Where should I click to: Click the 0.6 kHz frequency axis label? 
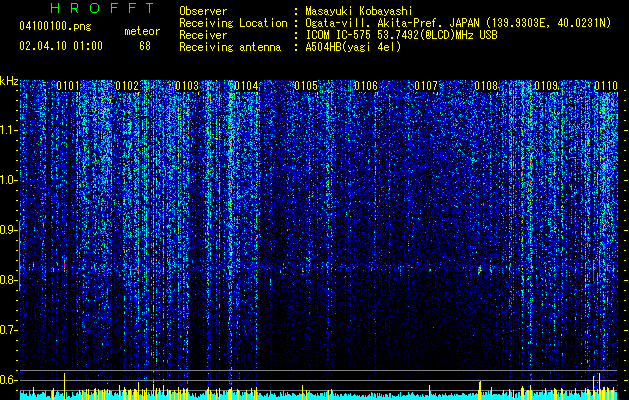9,380
